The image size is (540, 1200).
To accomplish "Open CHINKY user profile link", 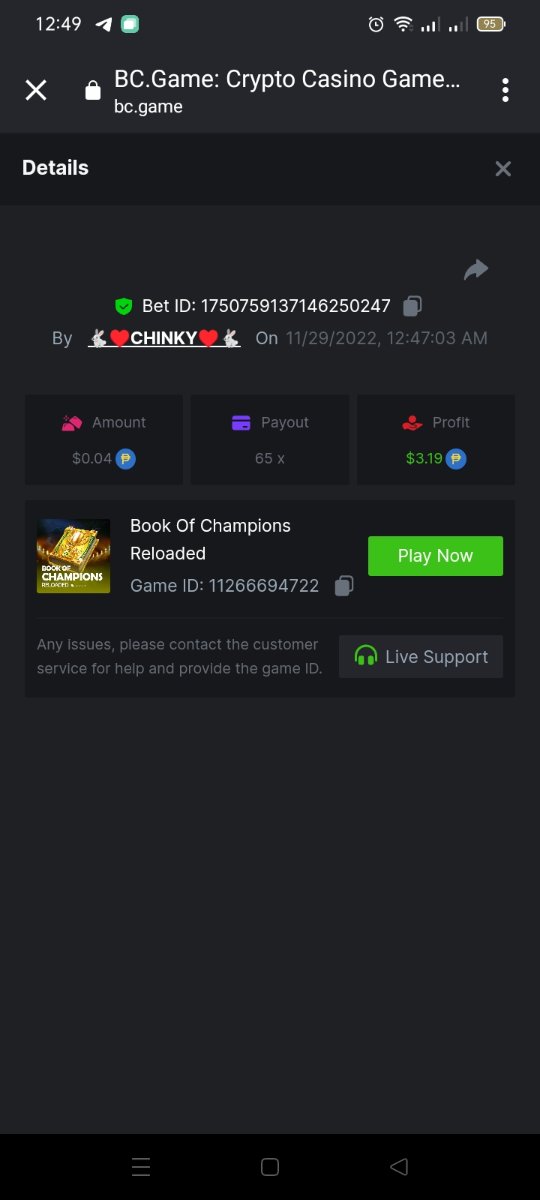I will (165, 338).
